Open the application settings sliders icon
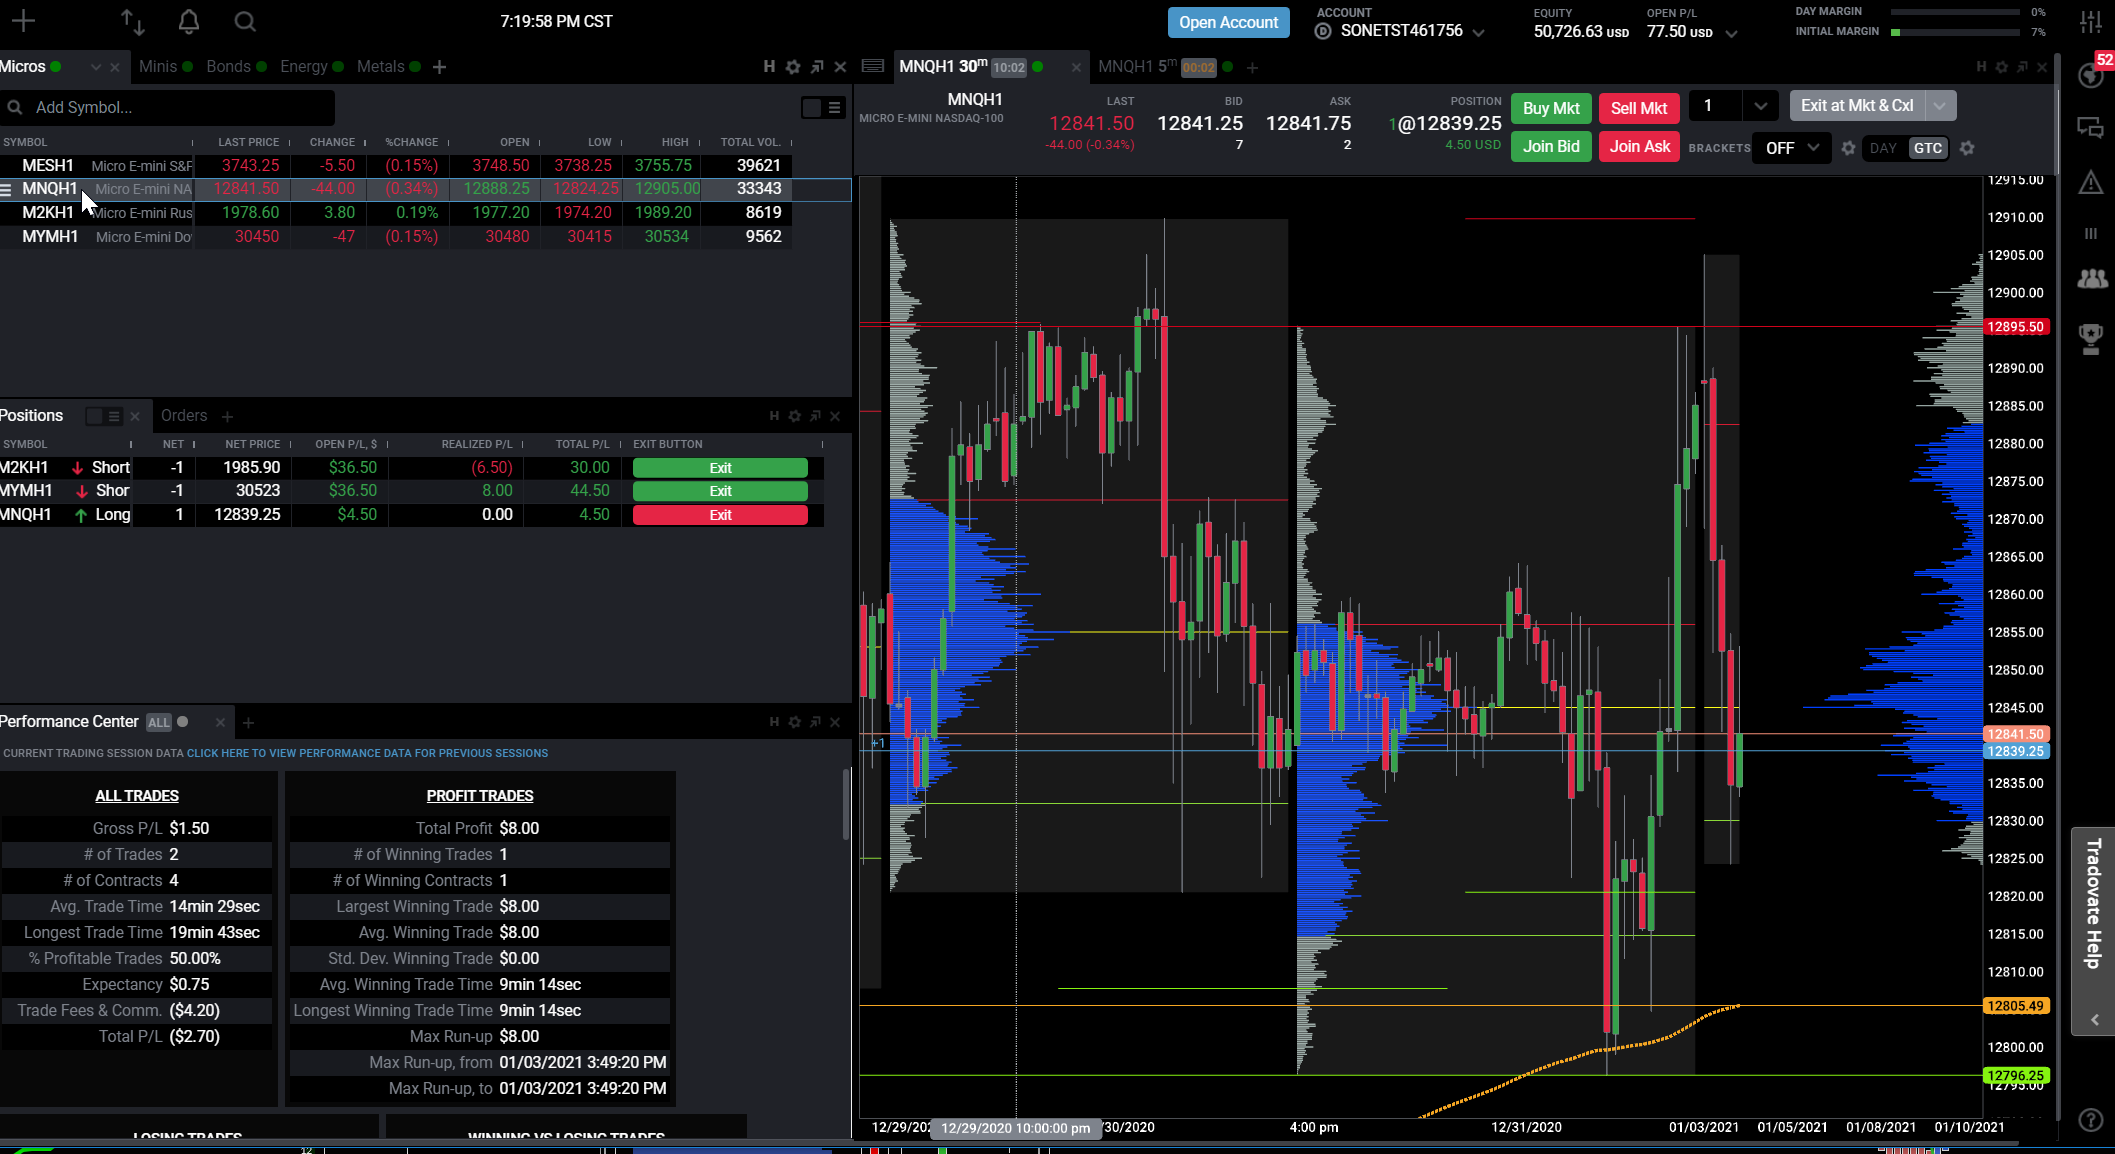This screenshot has height=1154, width=2115. 2091,21
